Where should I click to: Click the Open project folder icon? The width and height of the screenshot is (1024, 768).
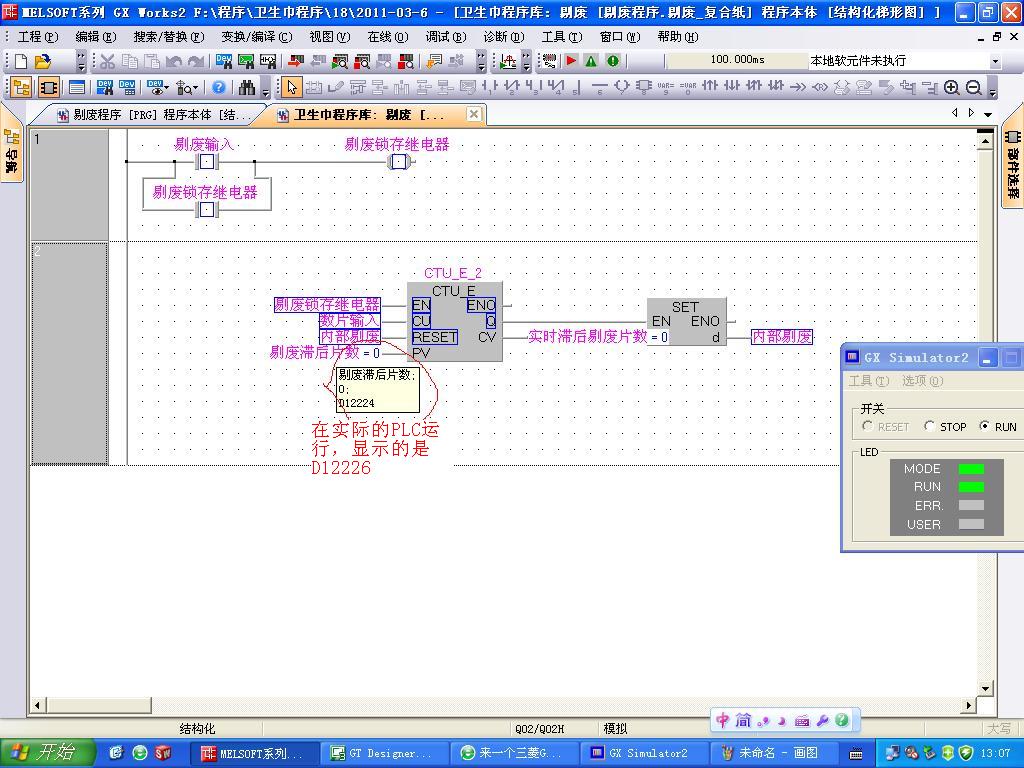[x=42, y=61]
